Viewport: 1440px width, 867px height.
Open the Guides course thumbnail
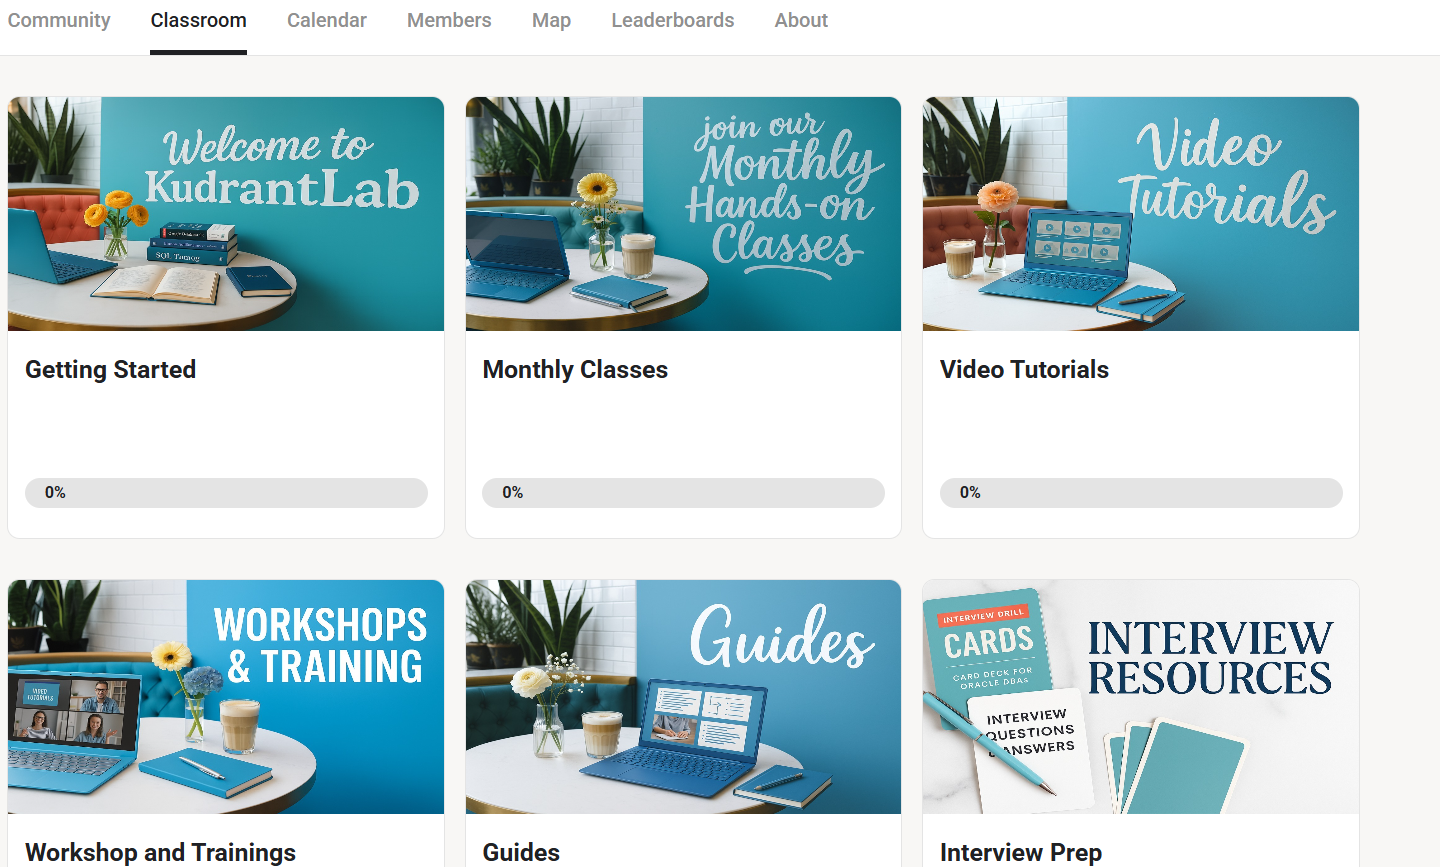683,697
